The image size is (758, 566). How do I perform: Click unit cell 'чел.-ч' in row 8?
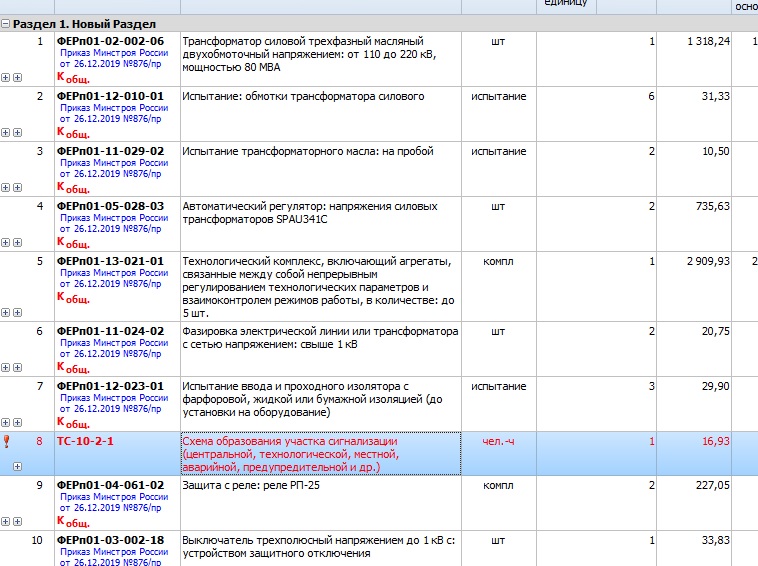pyautogui.click(x=498, y=442)
